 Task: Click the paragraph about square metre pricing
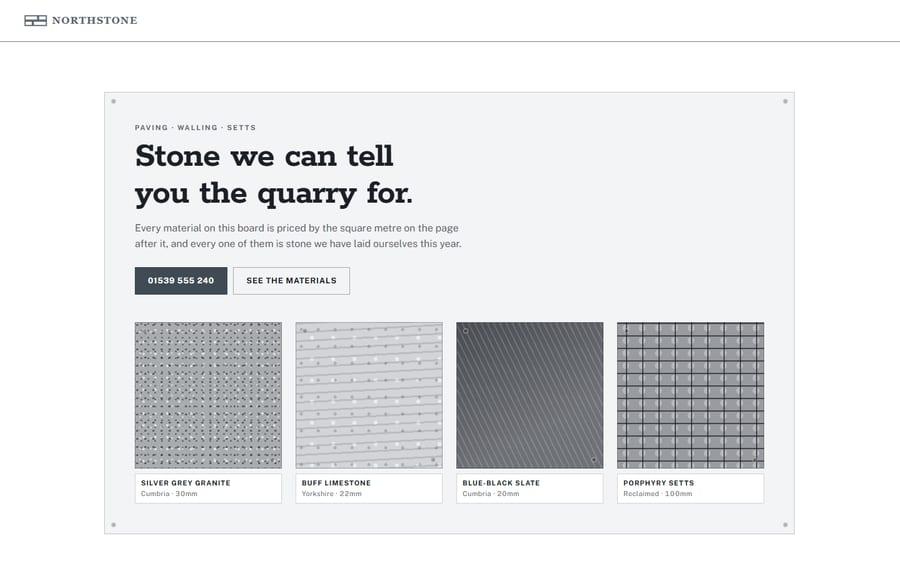pos(298,236)
